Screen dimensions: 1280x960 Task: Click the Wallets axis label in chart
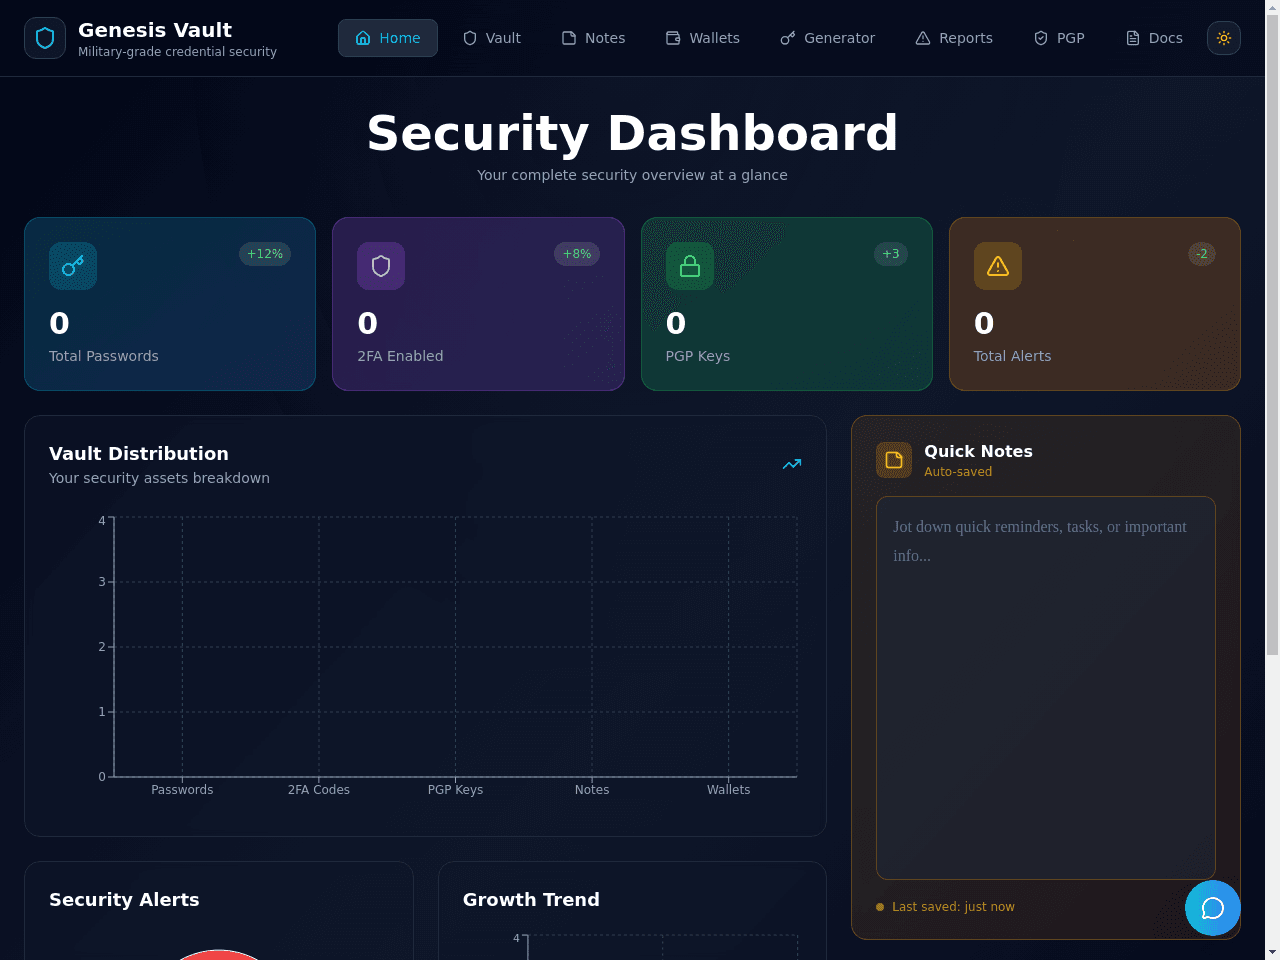point(728,790)
